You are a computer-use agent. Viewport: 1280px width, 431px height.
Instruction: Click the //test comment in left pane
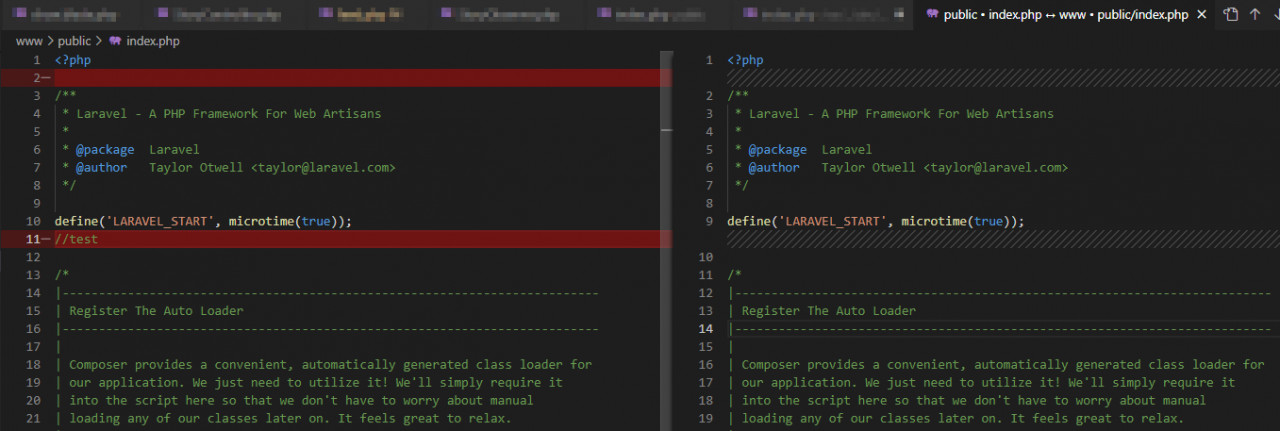click(x=76, y=239)
